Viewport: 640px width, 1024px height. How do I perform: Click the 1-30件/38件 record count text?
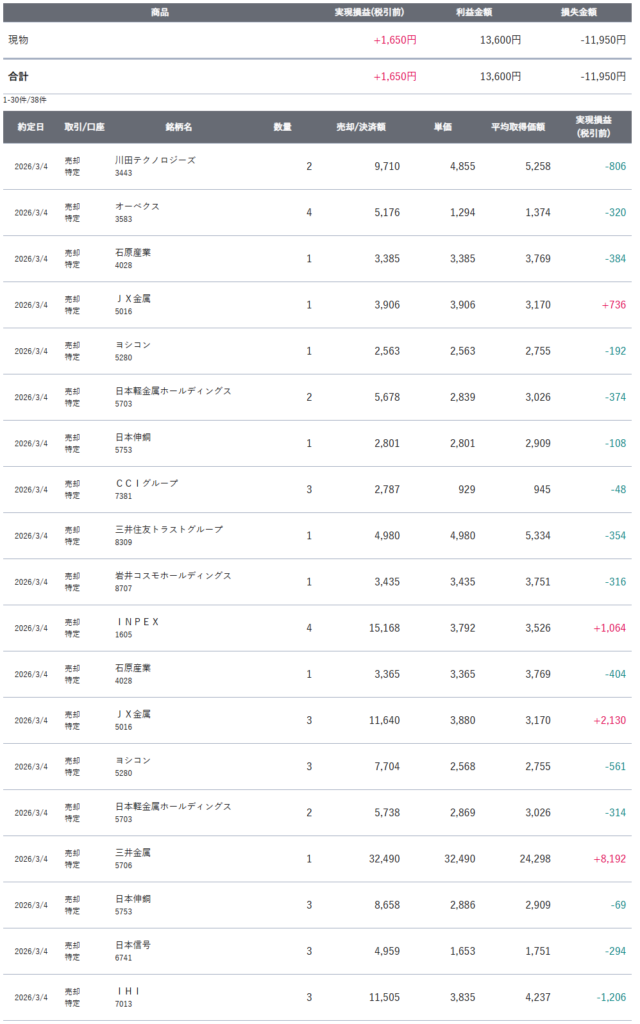tap(24, 100)
